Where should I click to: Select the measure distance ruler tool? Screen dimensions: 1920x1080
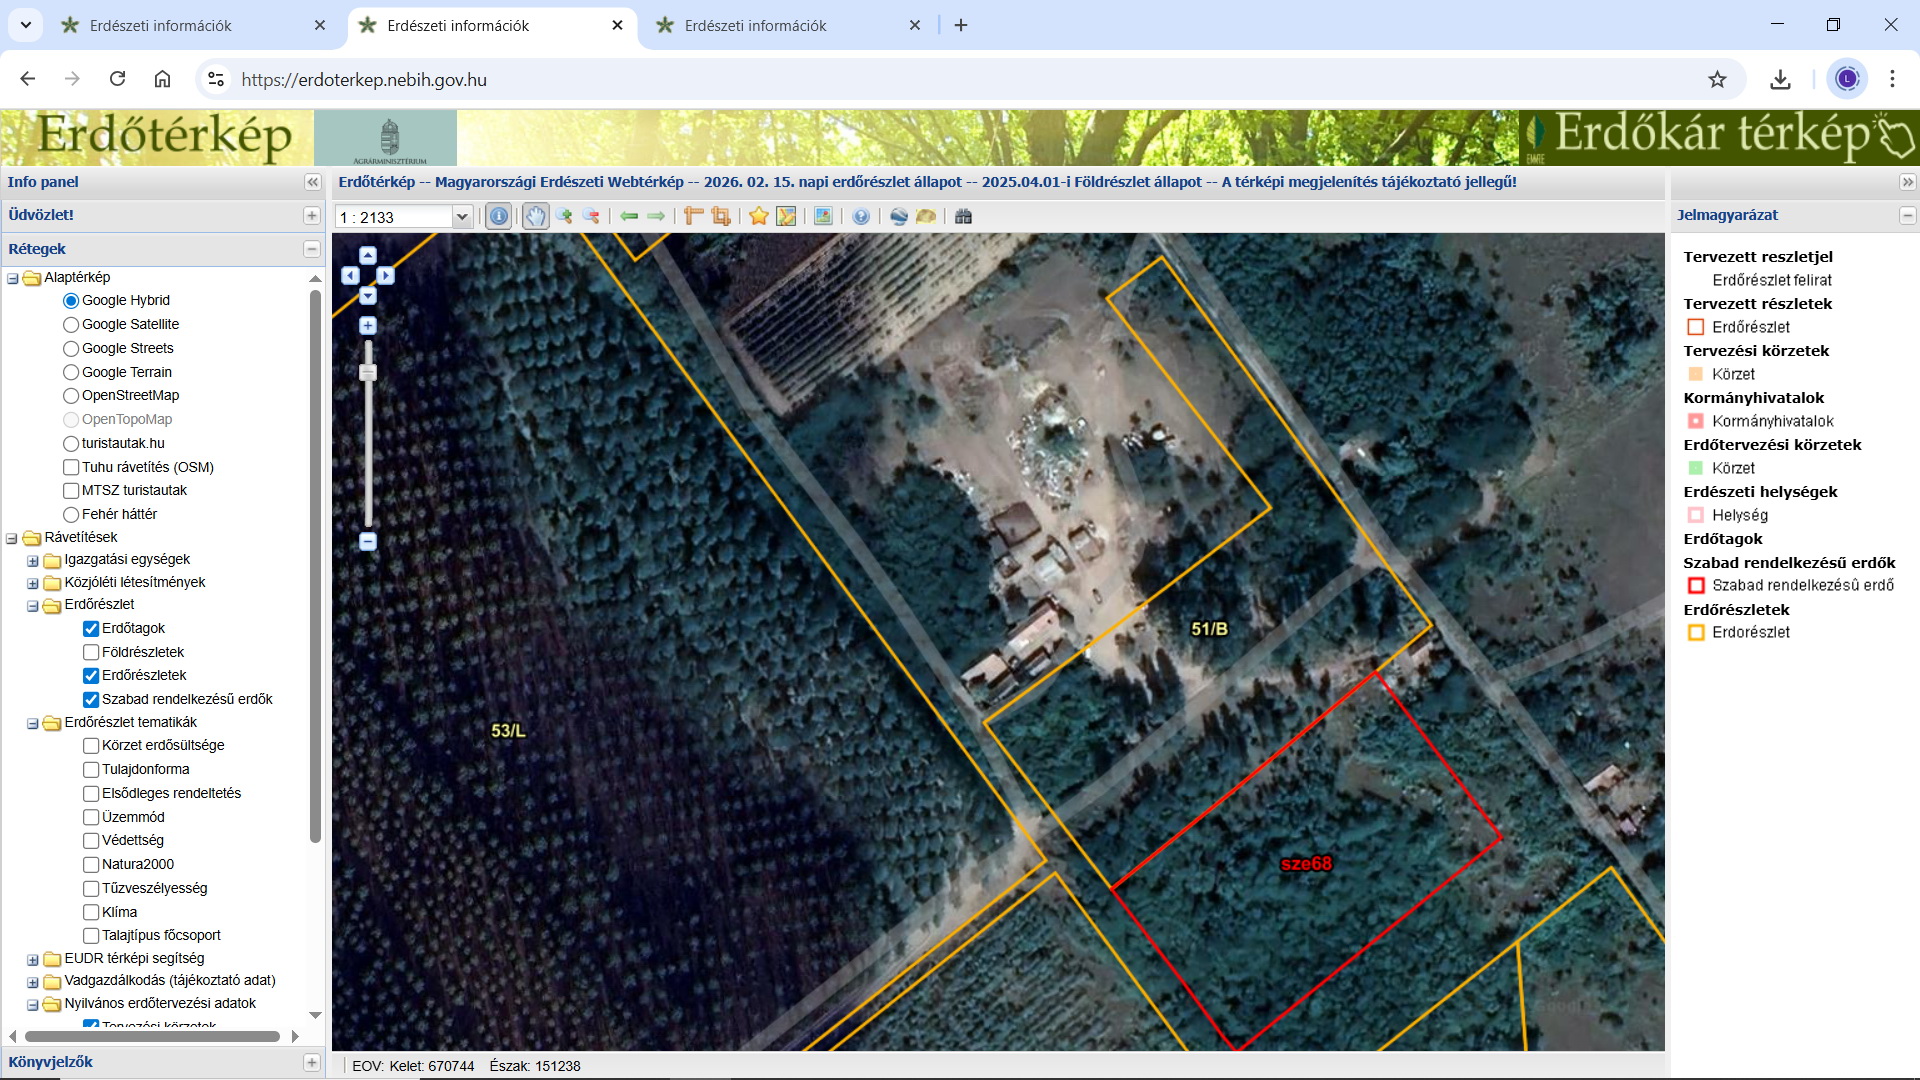tap(693, 216)
